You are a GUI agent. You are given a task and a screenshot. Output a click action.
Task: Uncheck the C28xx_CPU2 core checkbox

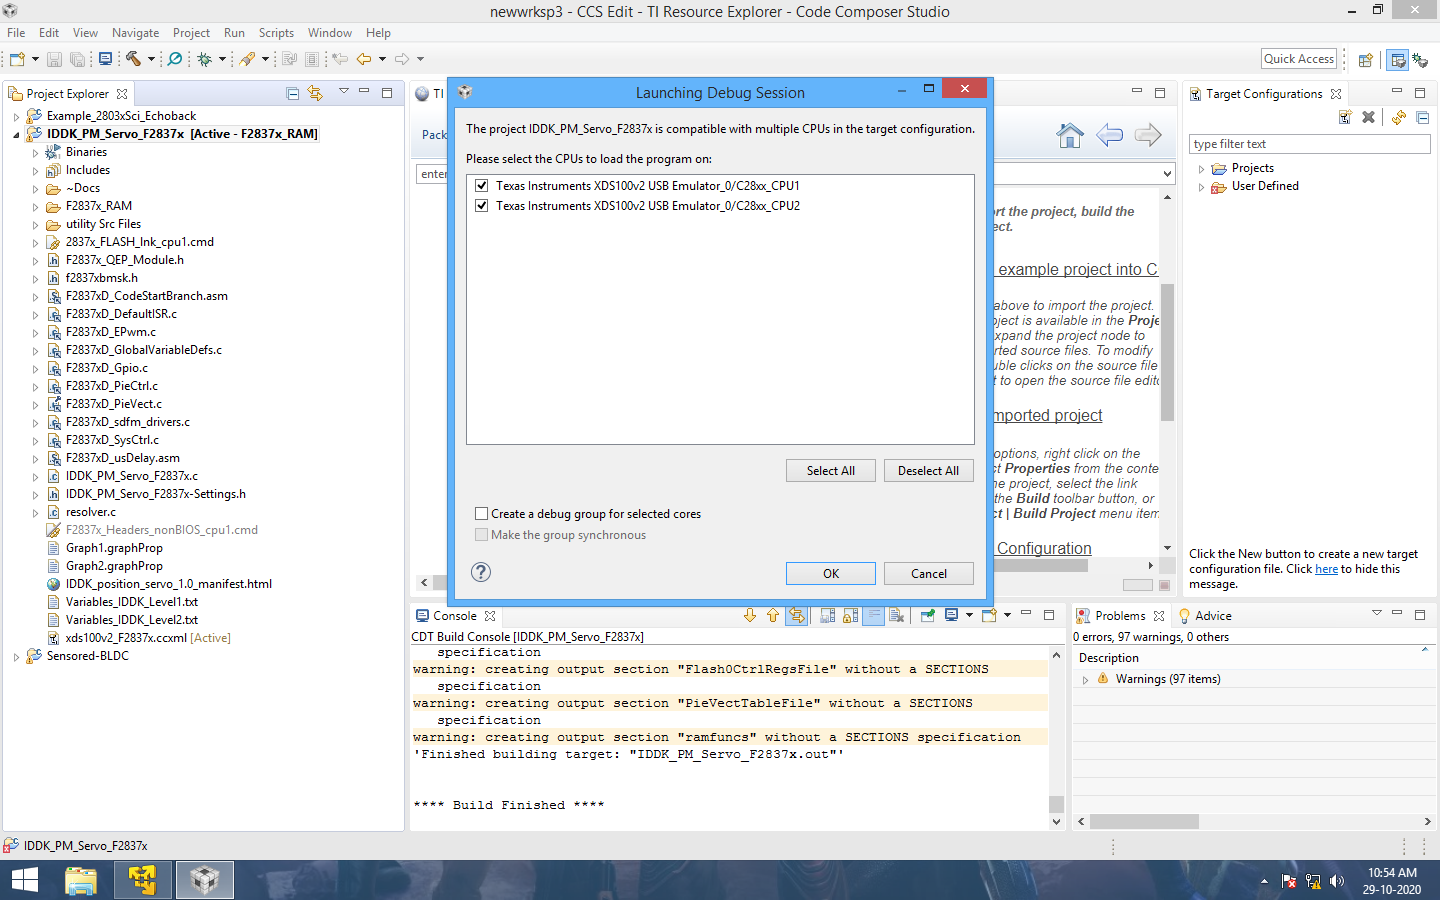click(x=482, y=205)
